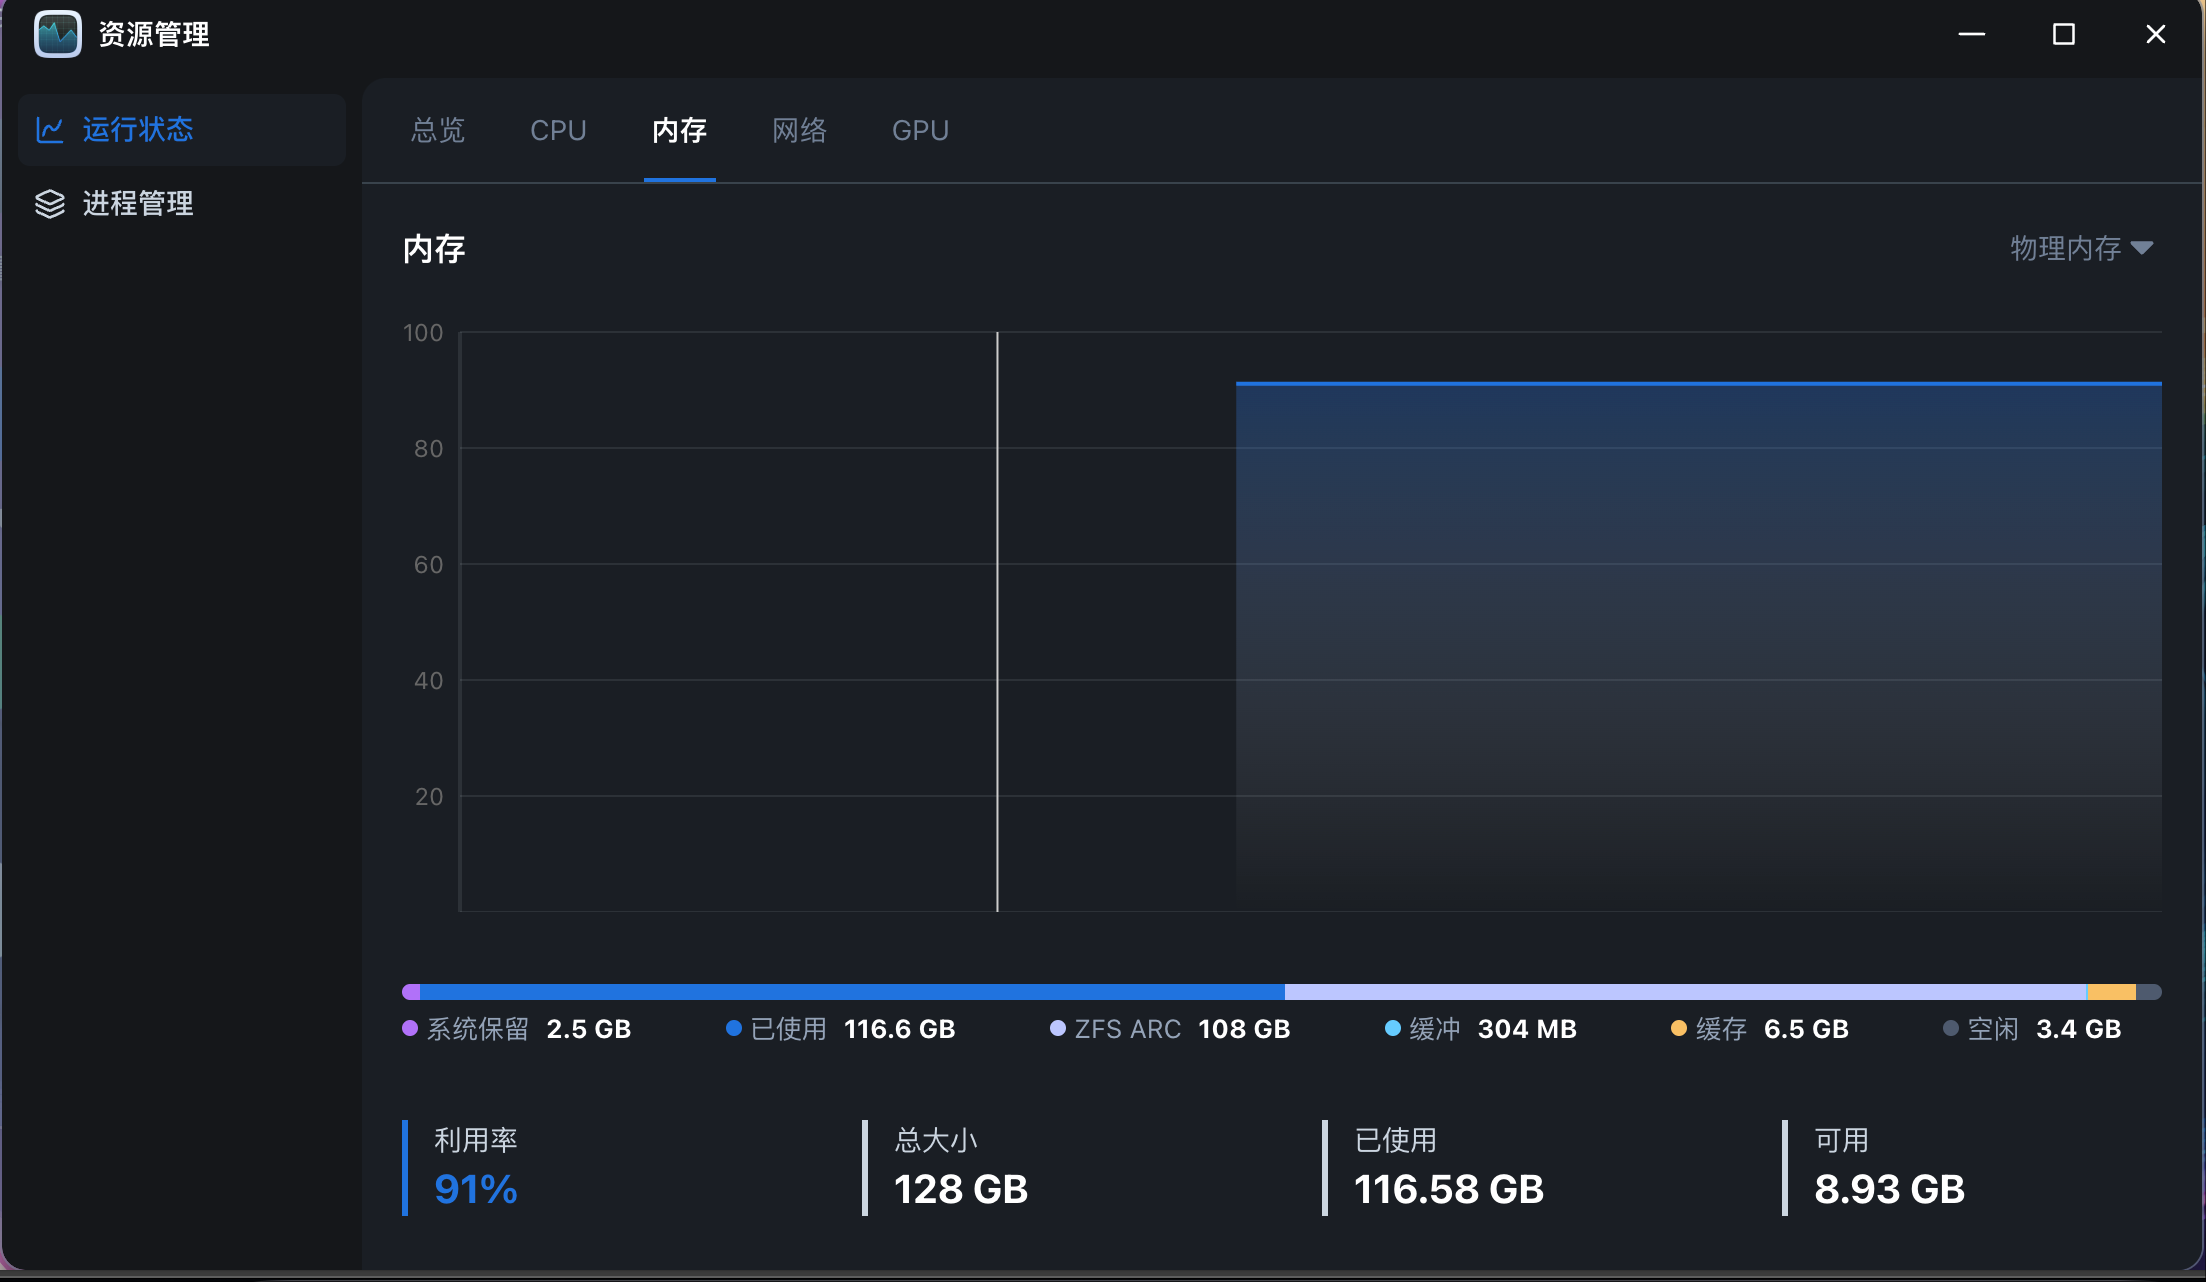Select 进程管理 in the sidebar

click(x=138, y=204)
